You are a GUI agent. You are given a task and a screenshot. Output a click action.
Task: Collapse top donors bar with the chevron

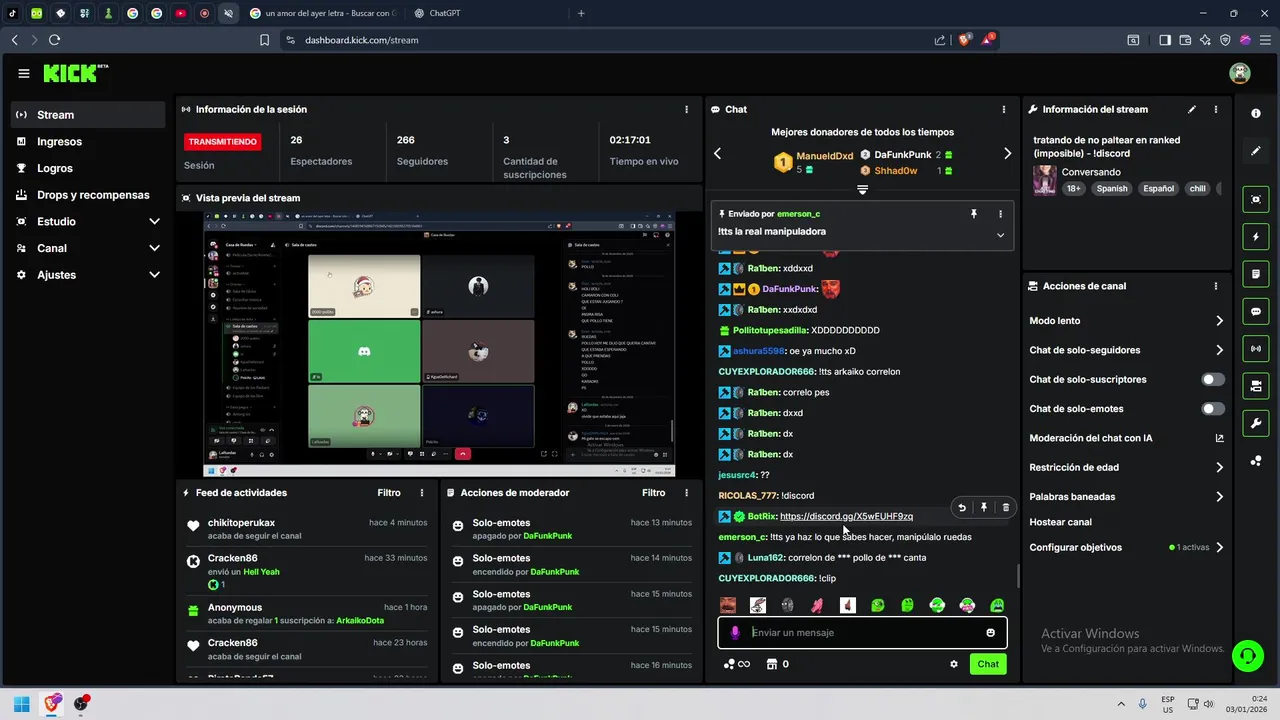click(x=862, y=189)
